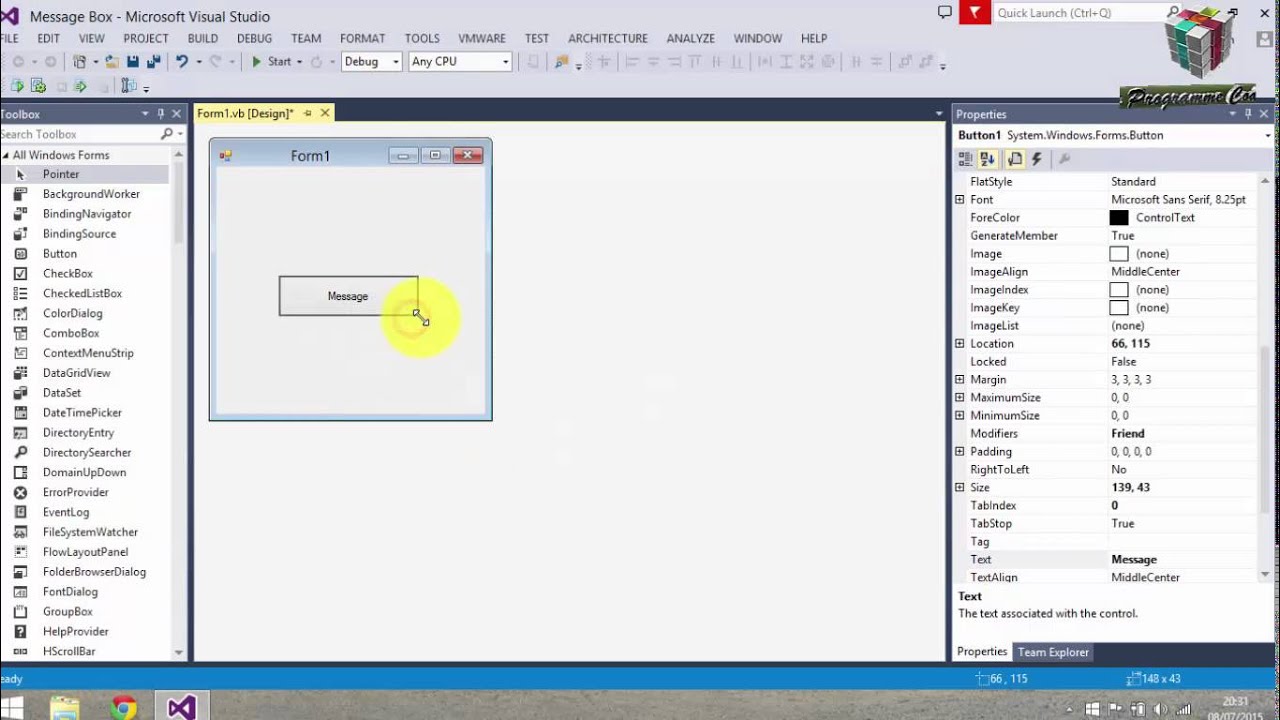Switch Properties to Categorized view icon
Screen dimensions: 1280x720
965,159
